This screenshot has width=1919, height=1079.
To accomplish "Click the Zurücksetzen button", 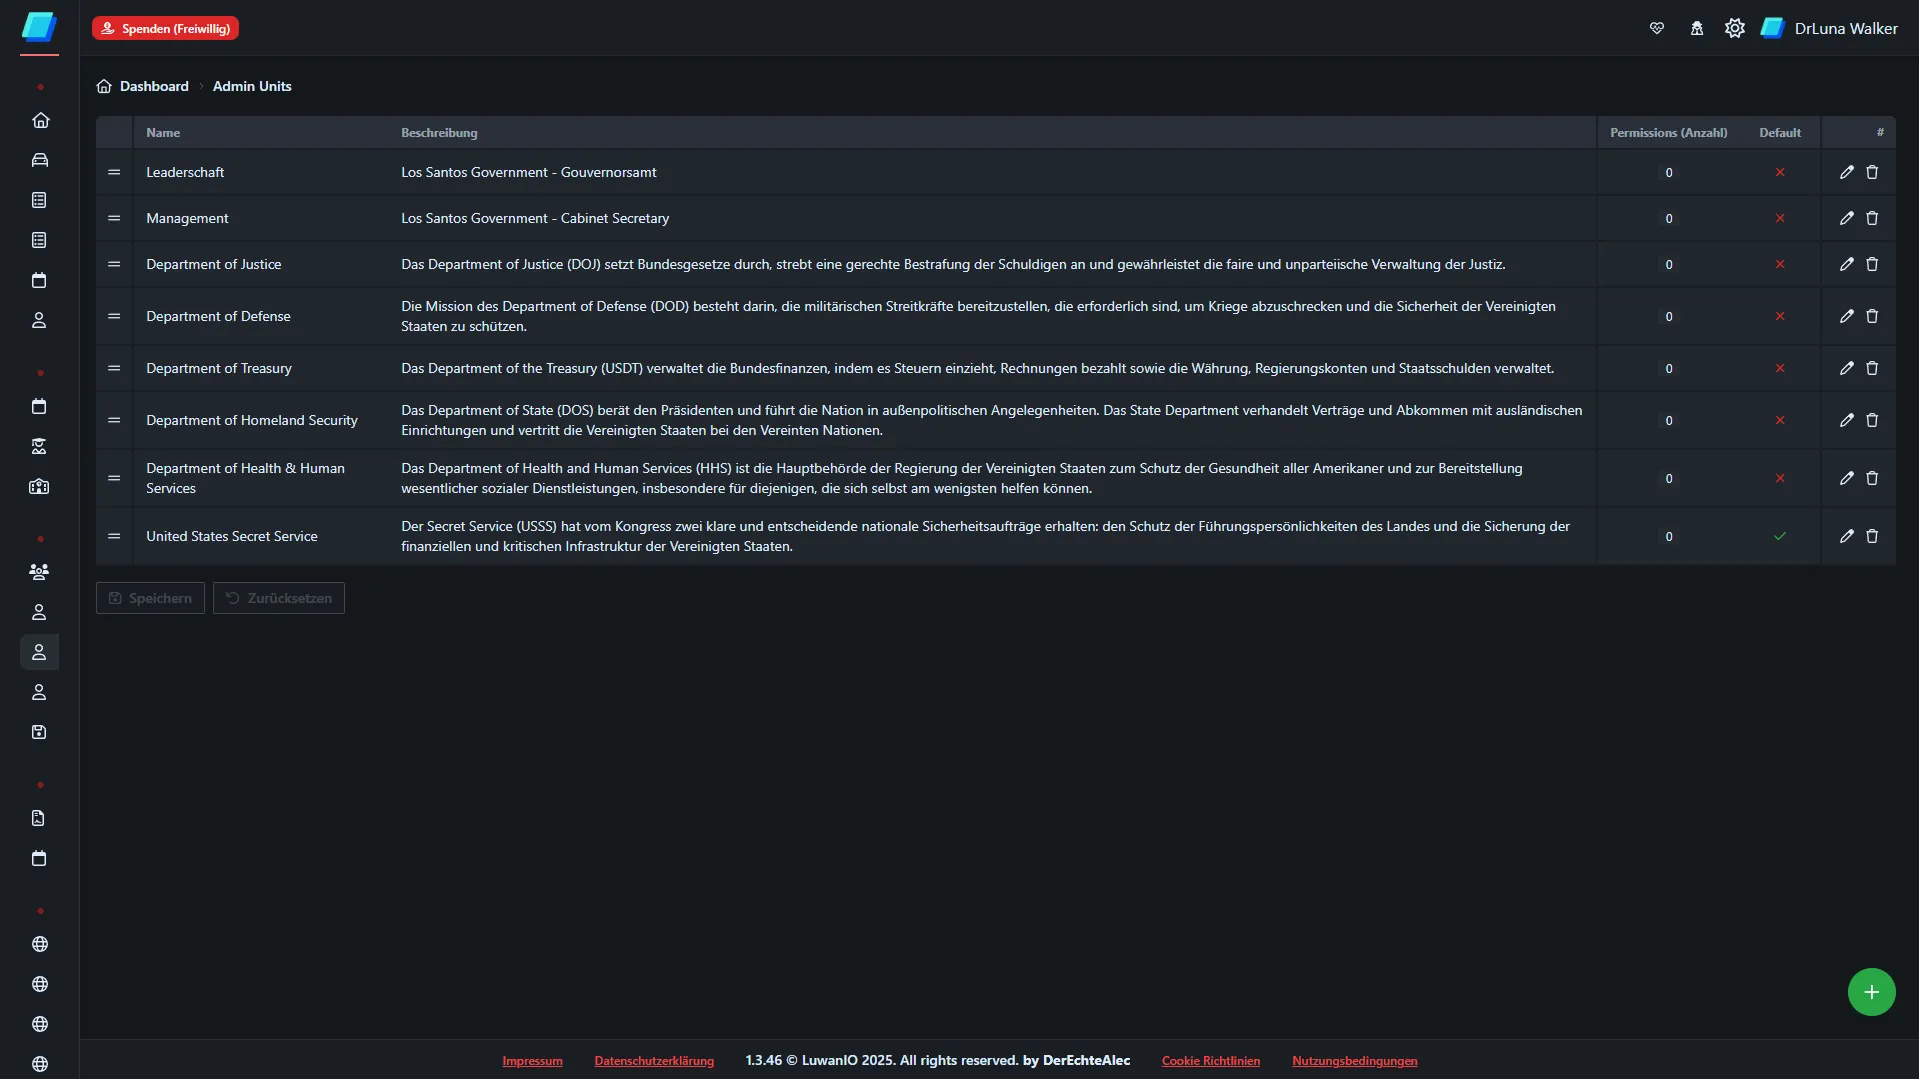I will (x=279, y=598).
